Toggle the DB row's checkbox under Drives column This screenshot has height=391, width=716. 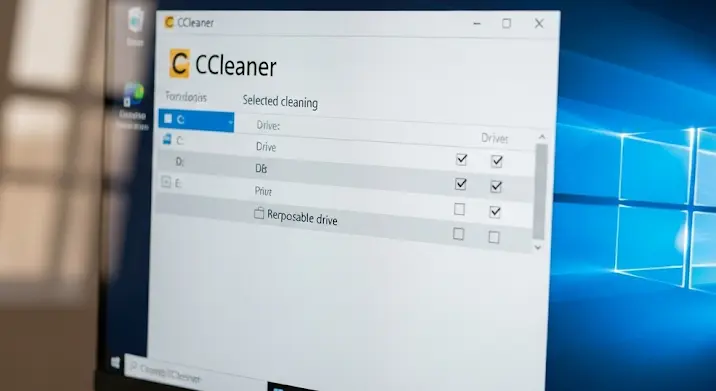pyautogui.click(x=495, y=186)
